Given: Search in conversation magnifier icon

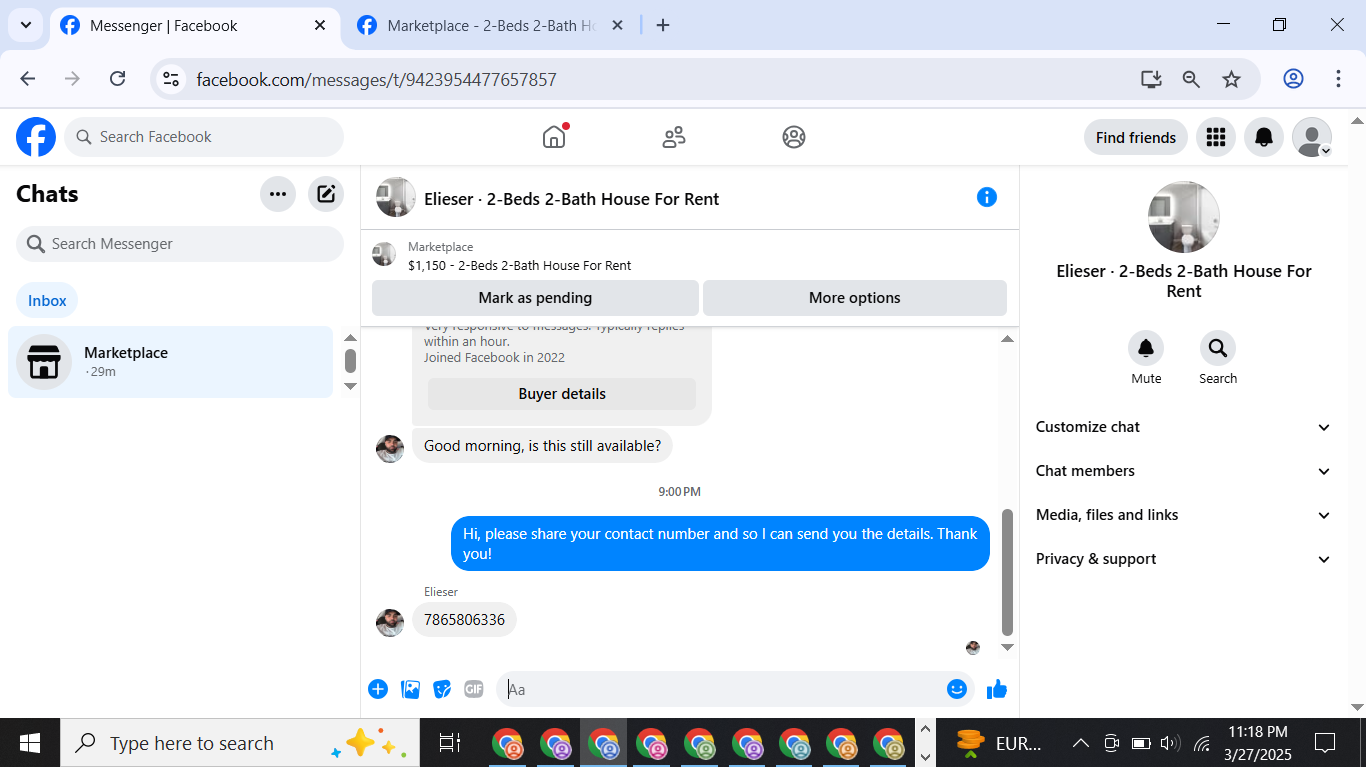Looking at the screenshot, I should 1218,348.
